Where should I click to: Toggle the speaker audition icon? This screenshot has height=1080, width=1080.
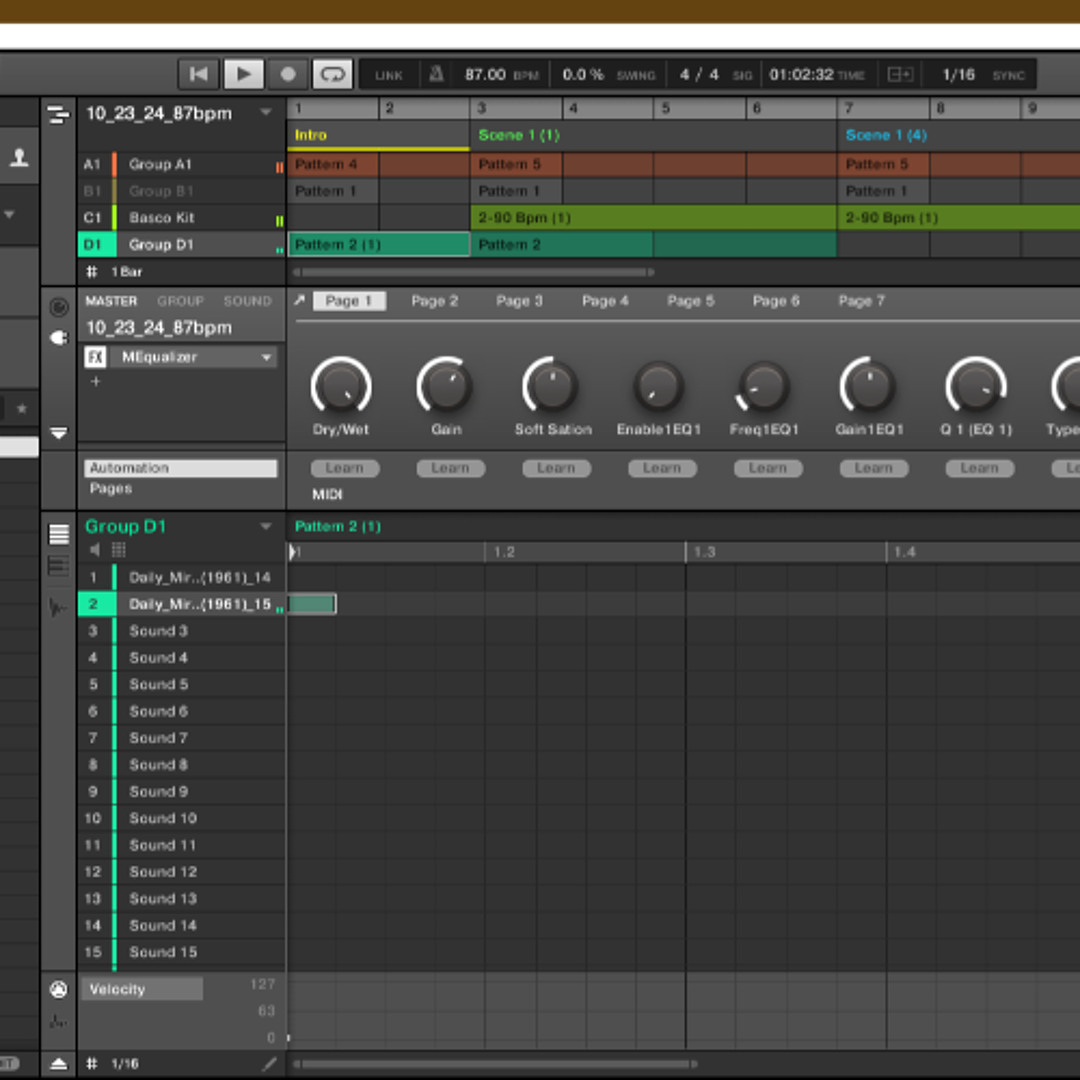[95, 550]
